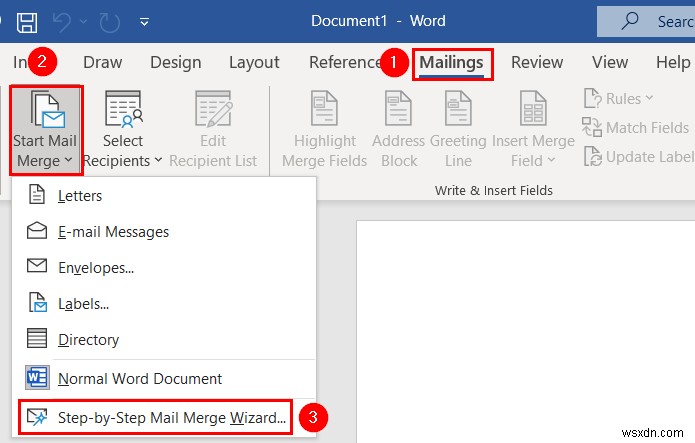
Task: Select the Mailings tab
Action: click(452, 63)
